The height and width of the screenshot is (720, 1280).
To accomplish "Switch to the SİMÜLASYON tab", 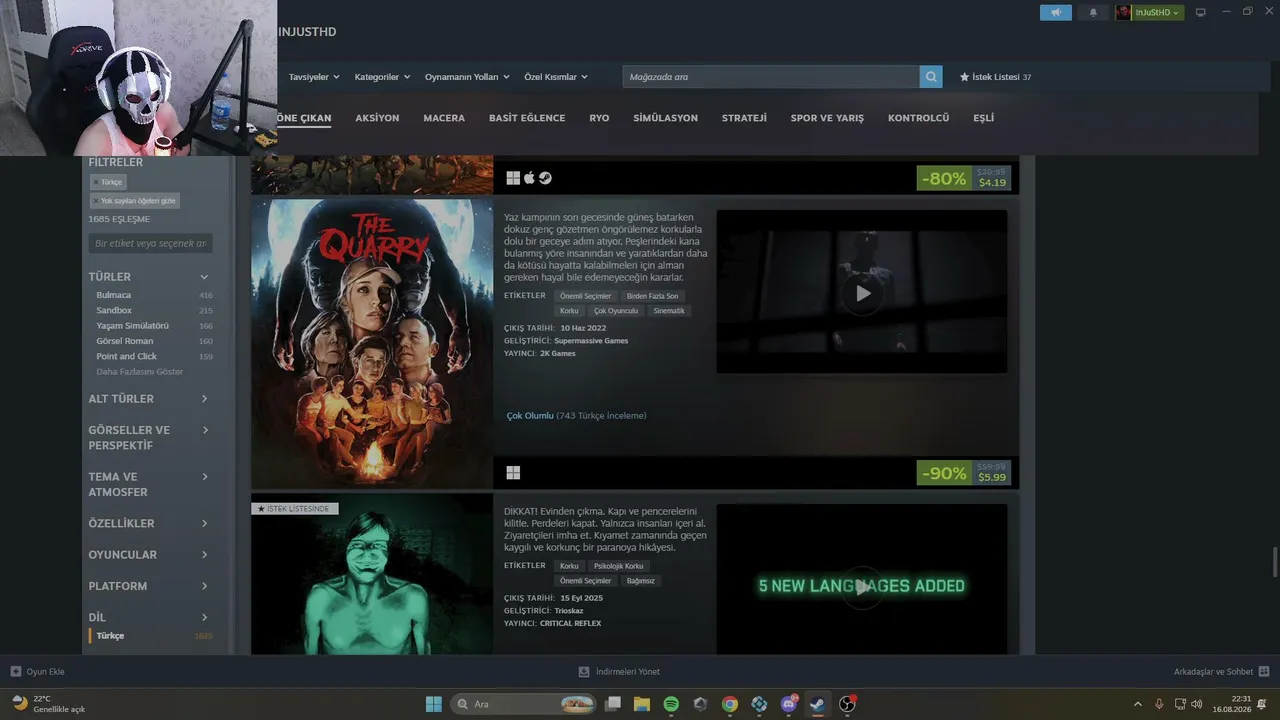I will (665, 118).
